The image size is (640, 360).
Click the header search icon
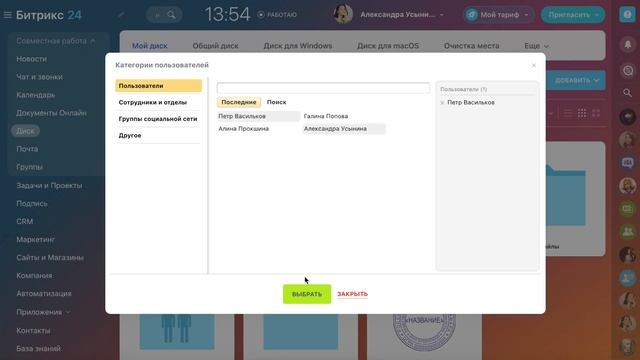[171, 15]
